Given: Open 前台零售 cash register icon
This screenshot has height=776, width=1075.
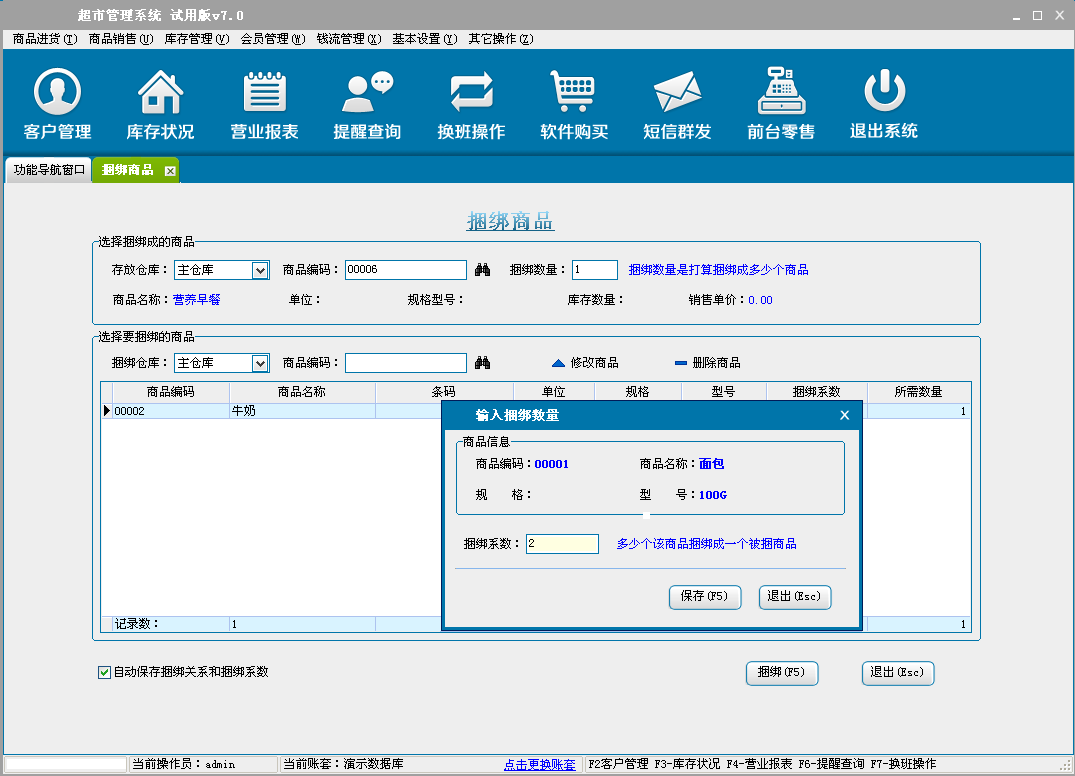Looking at the screenshot, I should point(781,104).
